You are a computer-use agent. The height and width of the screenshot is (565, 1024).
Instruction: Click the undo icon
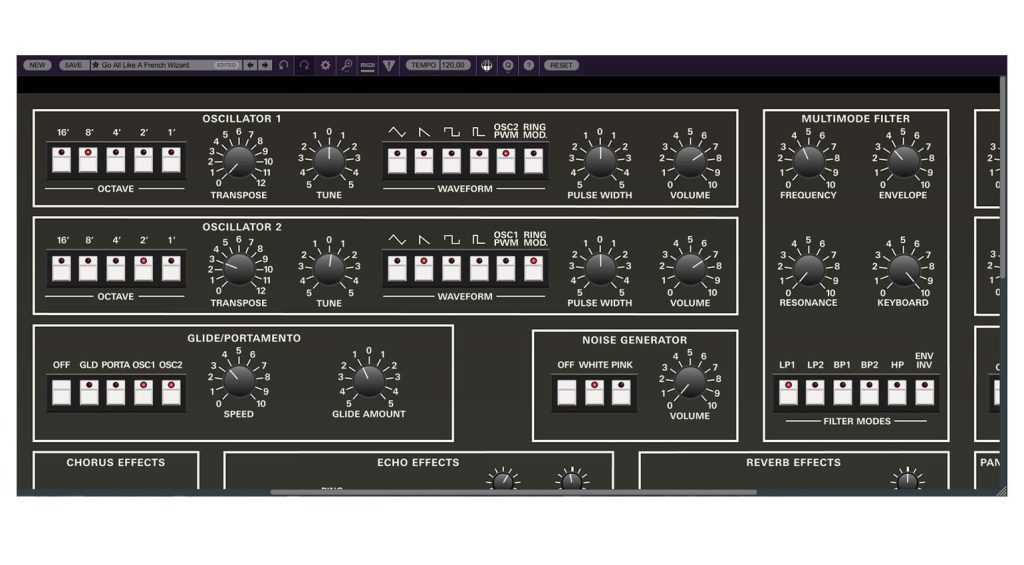[x=283, y=65]
